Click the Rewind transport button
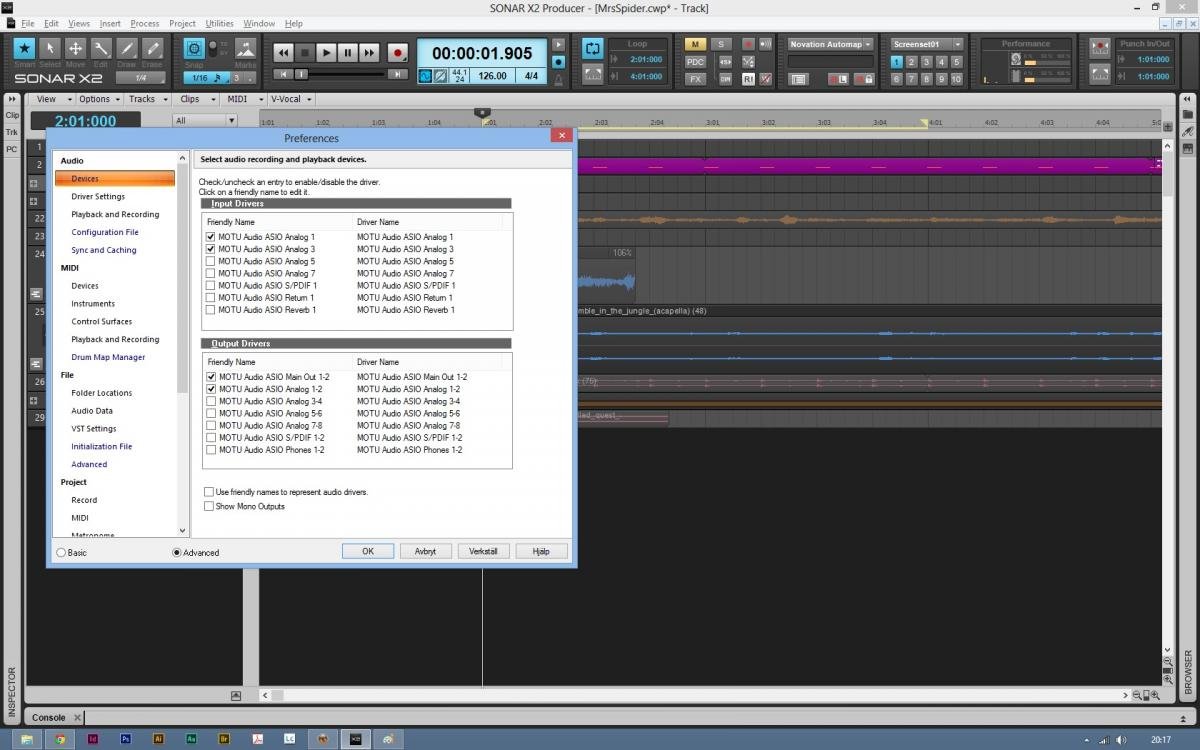The height and width of the screenshot is (750, 1200). (x=283, y=52)
